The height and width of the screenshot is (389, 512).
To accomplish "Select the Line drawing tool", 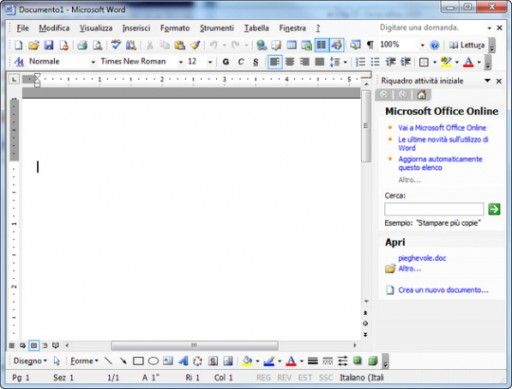I will [108, 361].
